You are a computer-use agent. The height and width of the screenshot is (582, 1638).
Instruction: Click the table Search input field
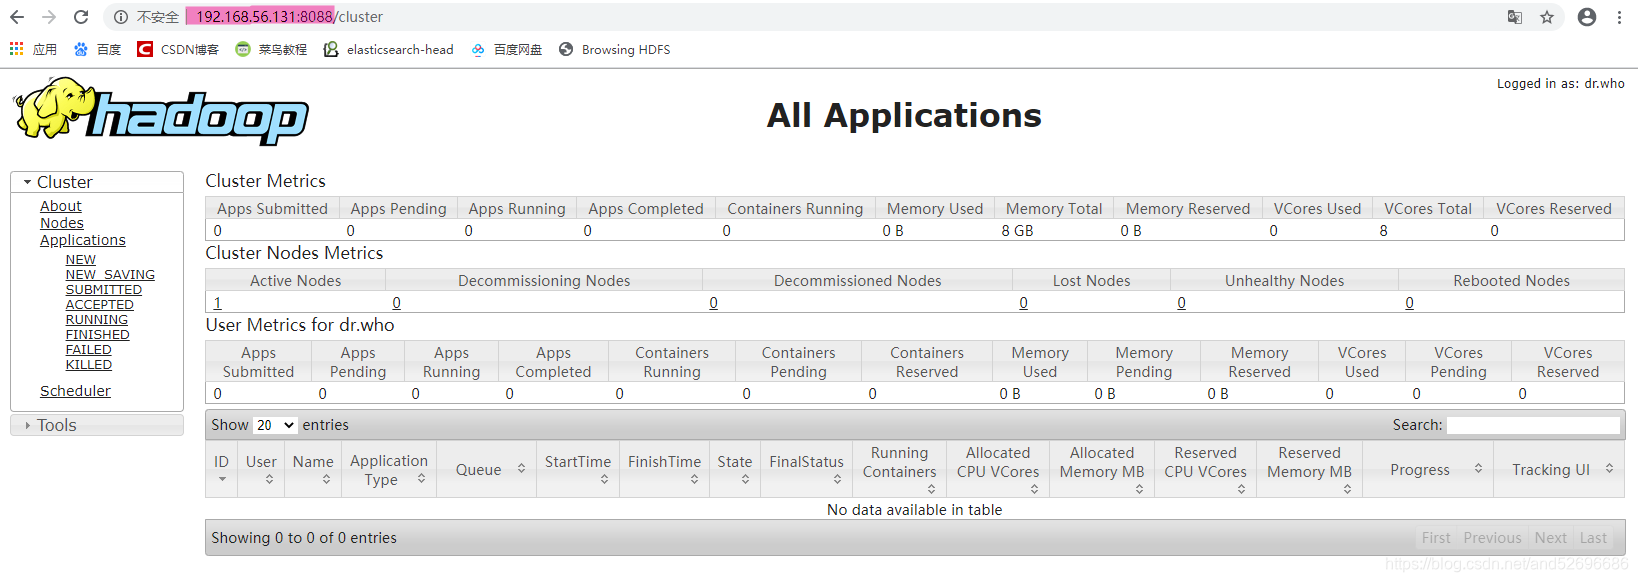pos(1533,425)
